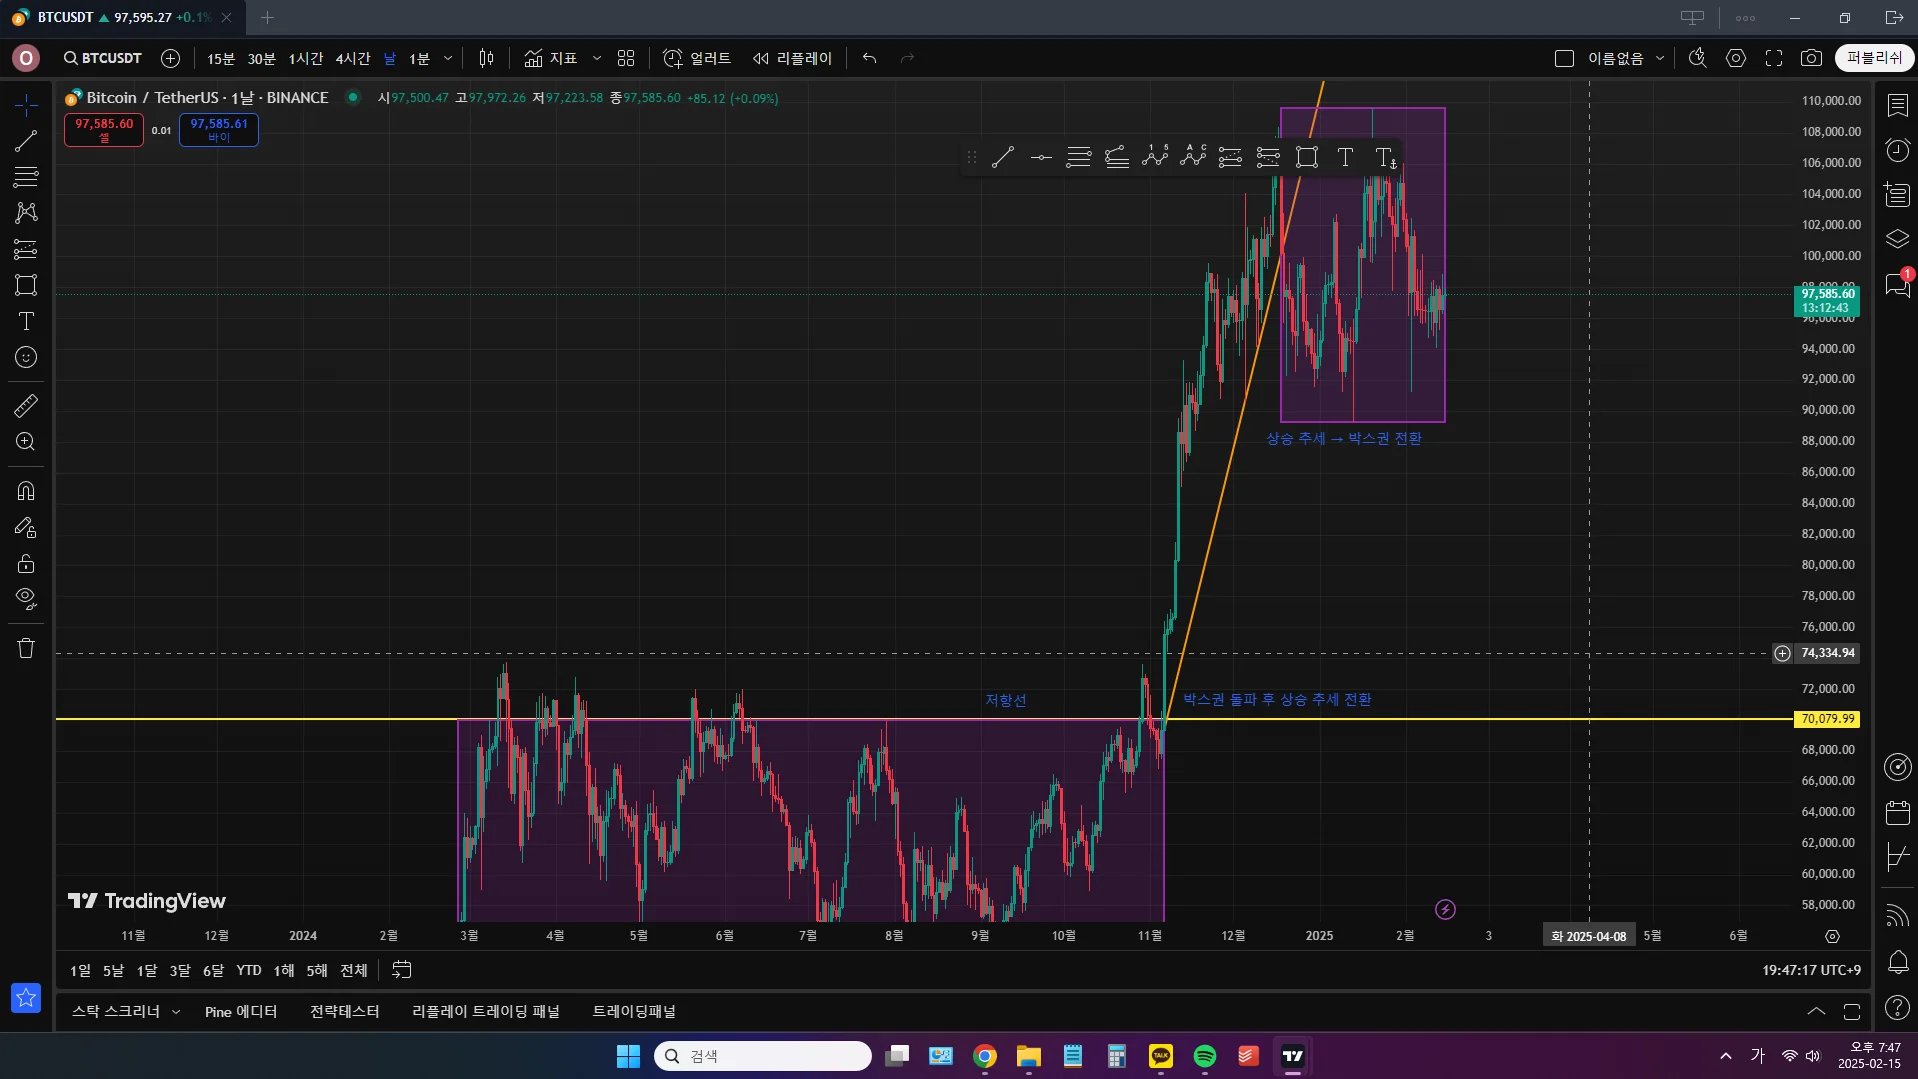Click the yellow 70,079.99 price line label

point(1827,719)
